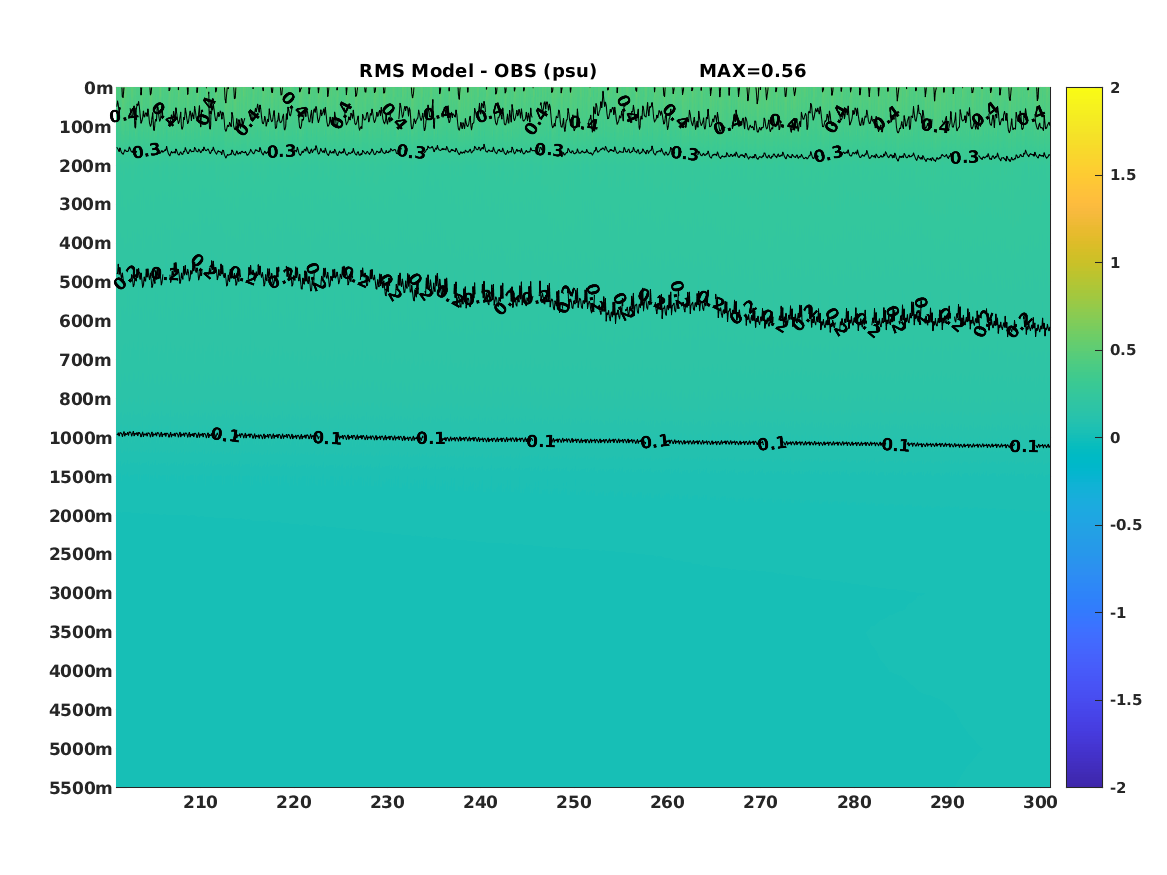Click the dark blue bottom of the colorbar
1167x875 pixels.
(x=1084, y=781)
